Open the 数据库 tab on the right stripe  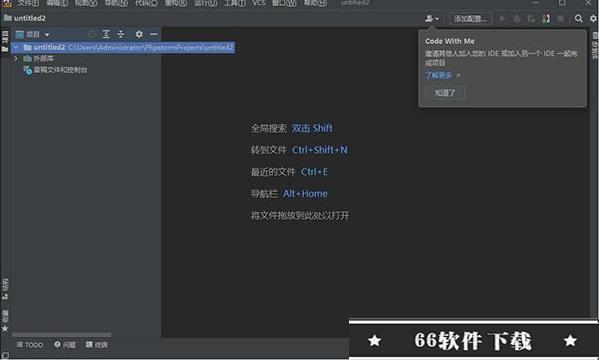[595, 46]
